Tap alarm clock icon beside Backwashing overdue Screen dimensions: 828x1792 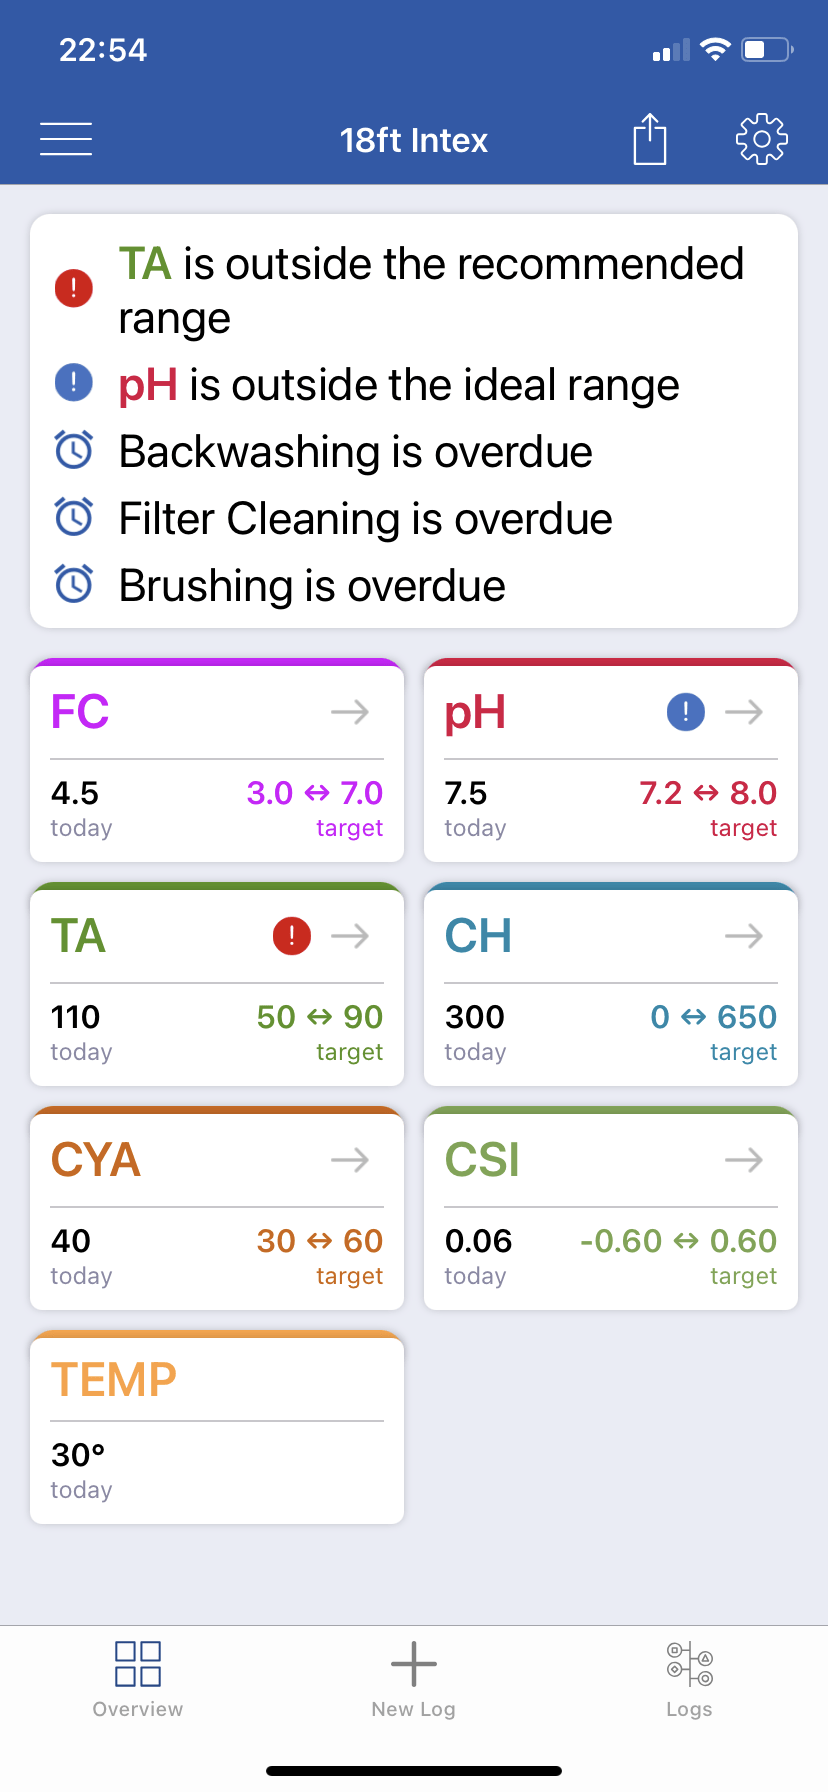coord(74,450)
